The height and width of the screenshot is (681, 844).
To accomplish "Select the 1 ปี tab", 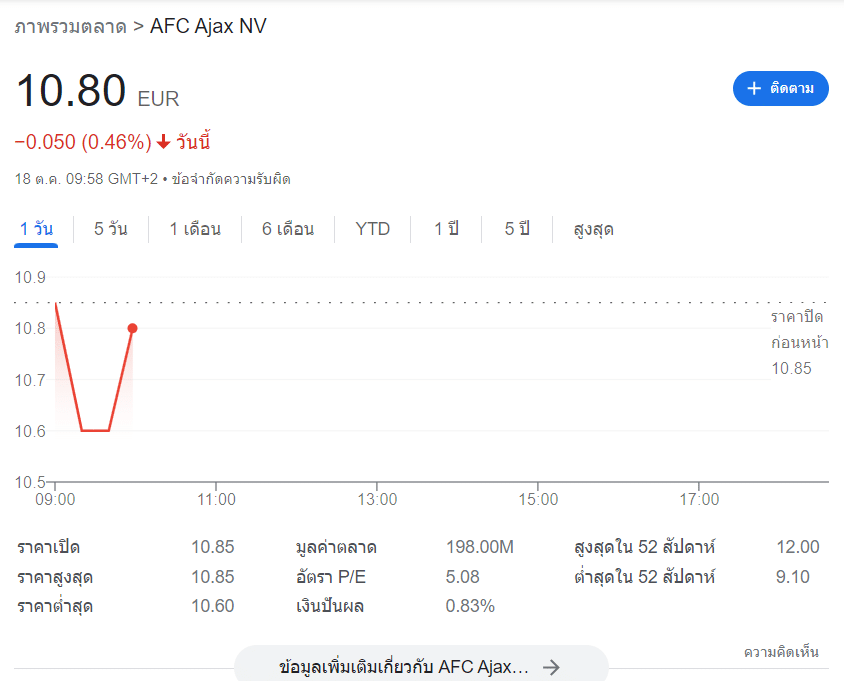I will point(446,229).
